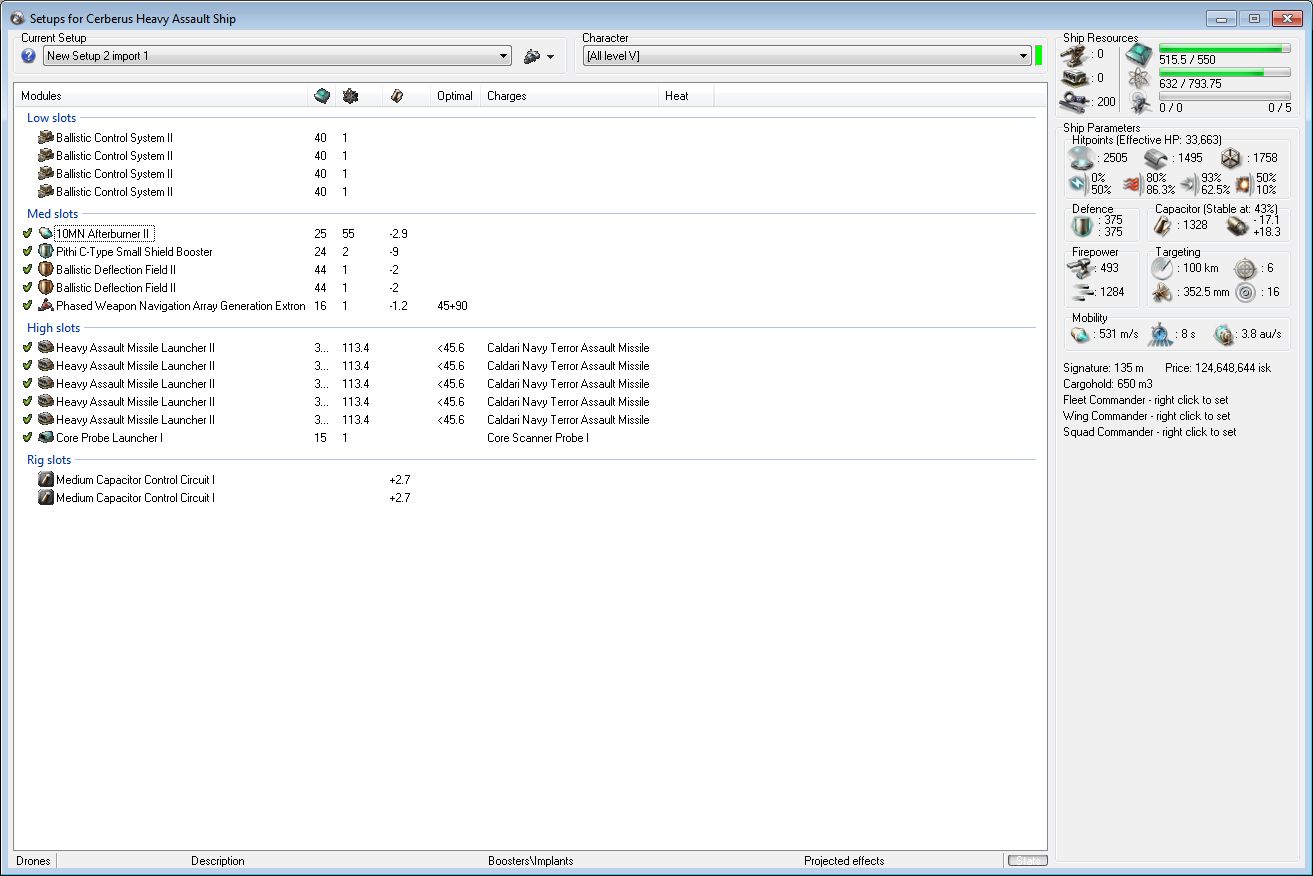Click the Price: 124,648,644 isk text
This screenshot has height=876, width=1313.
pos(1218,368)
